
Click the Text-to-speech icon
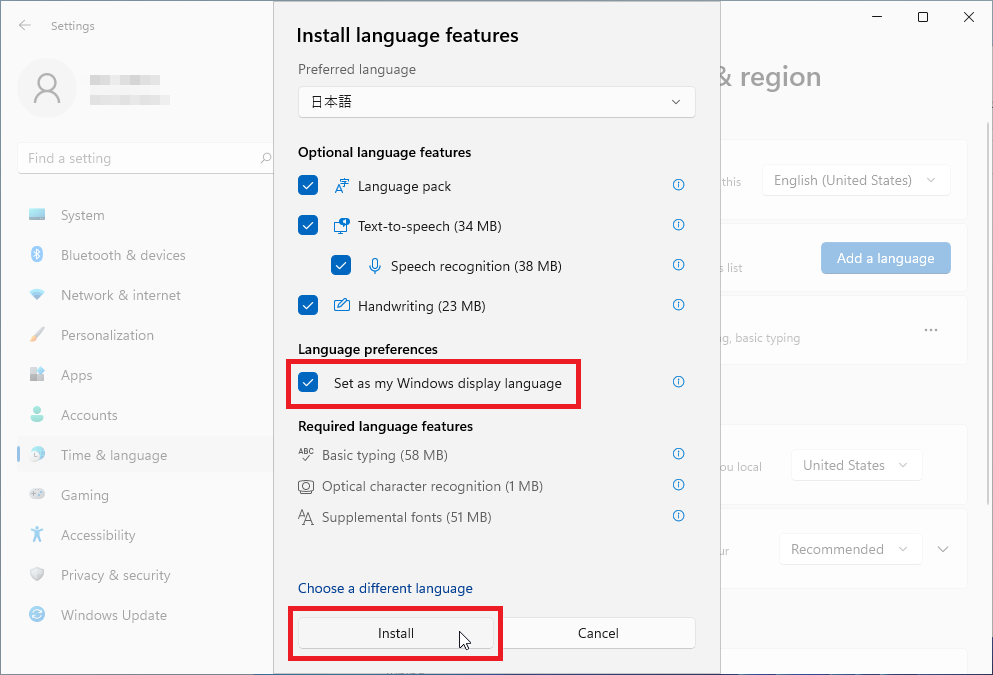(341, 225)
